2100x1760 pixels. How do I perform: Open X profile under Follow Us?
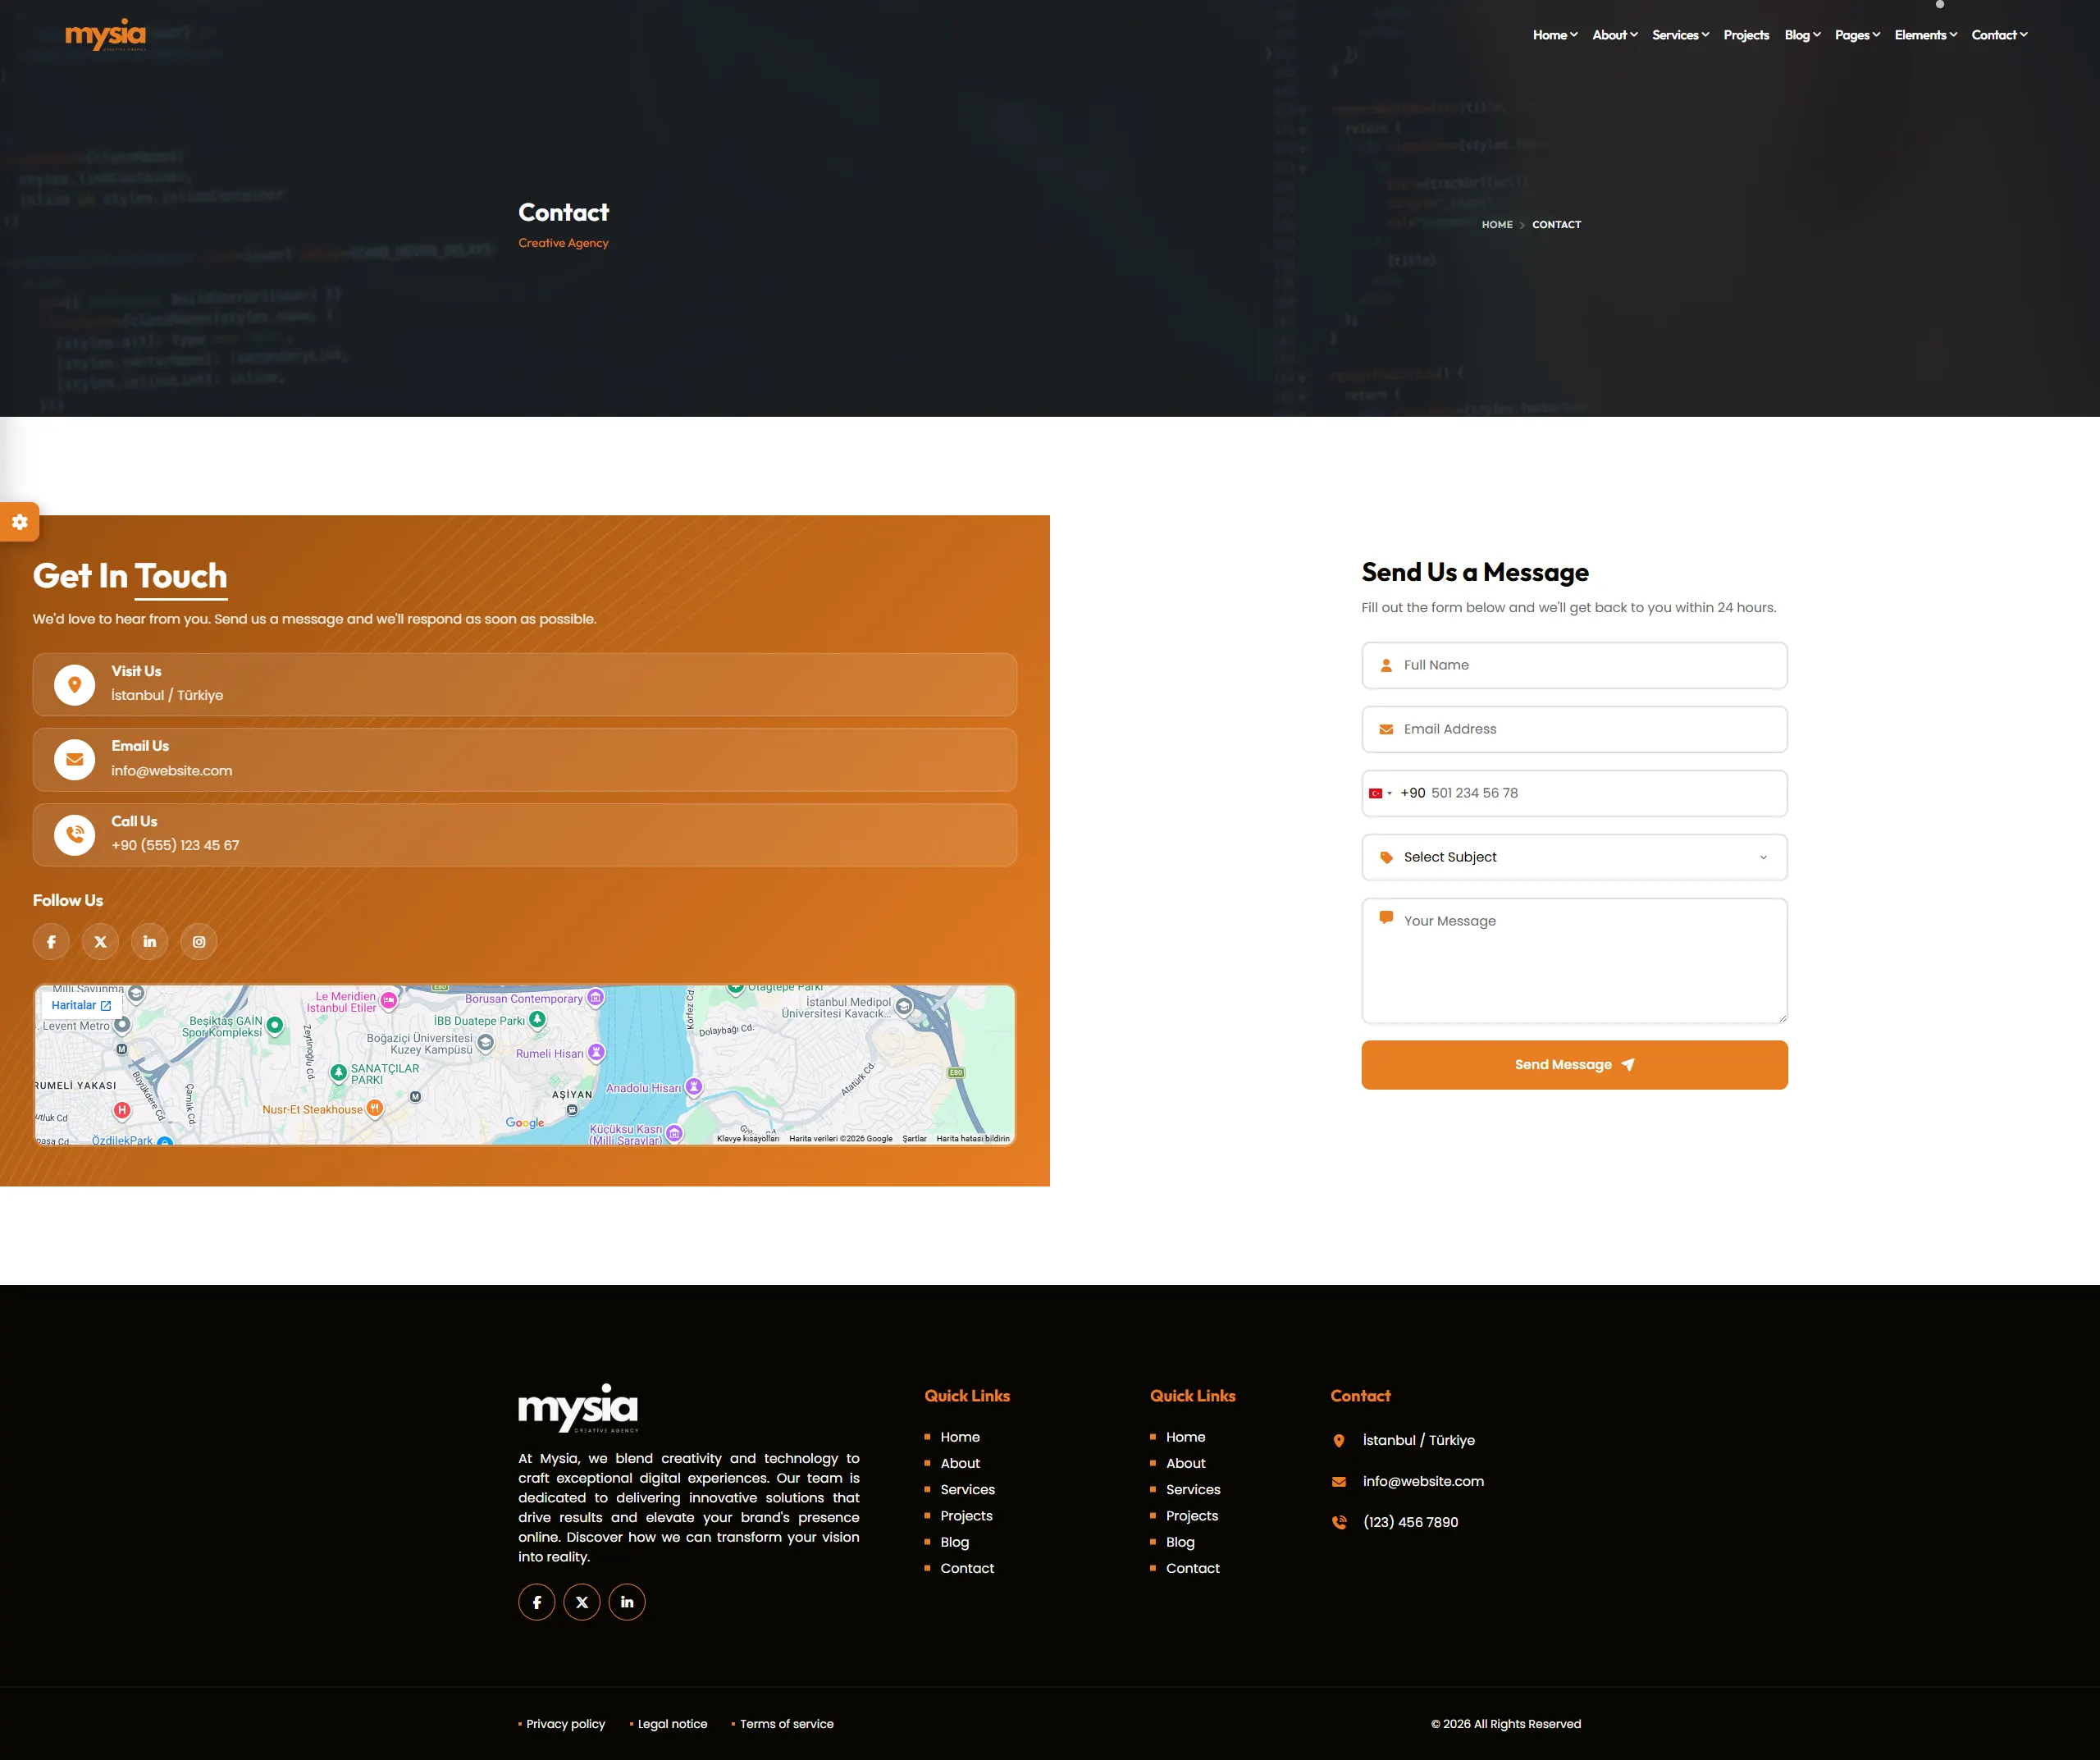(x=100, y=942)
